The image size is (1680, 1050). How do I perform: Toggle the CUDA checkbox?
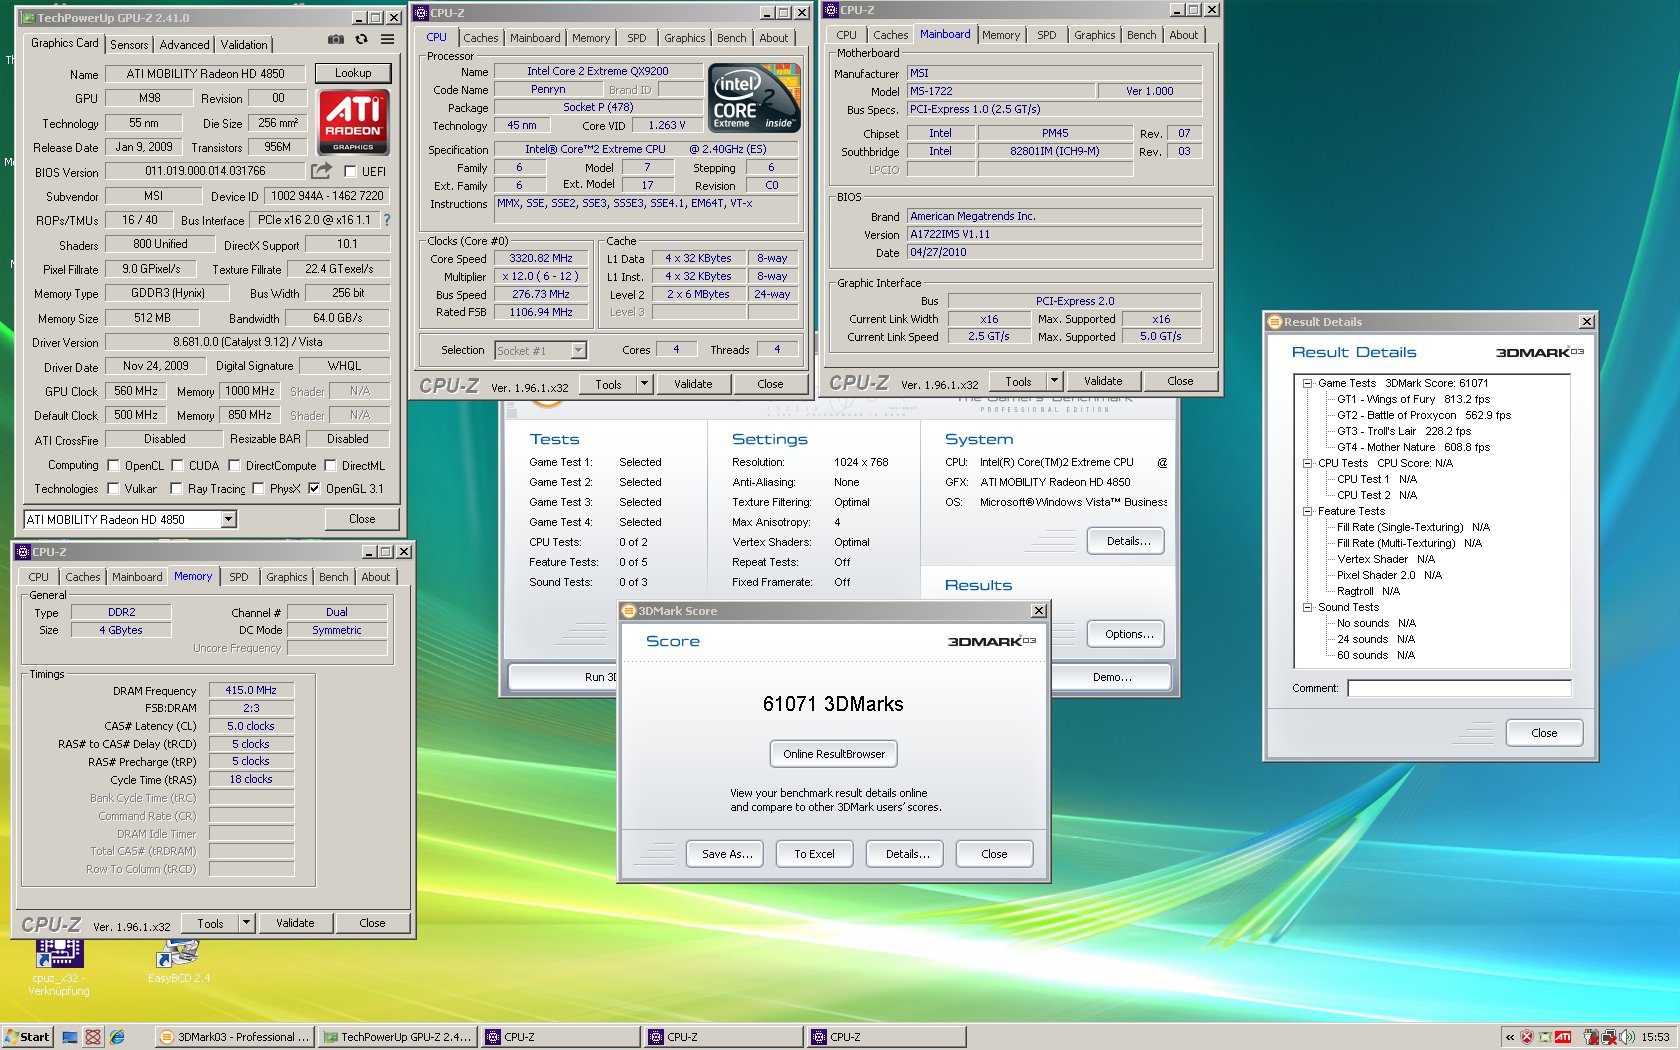pyautogui.click(x=177, y=465)
